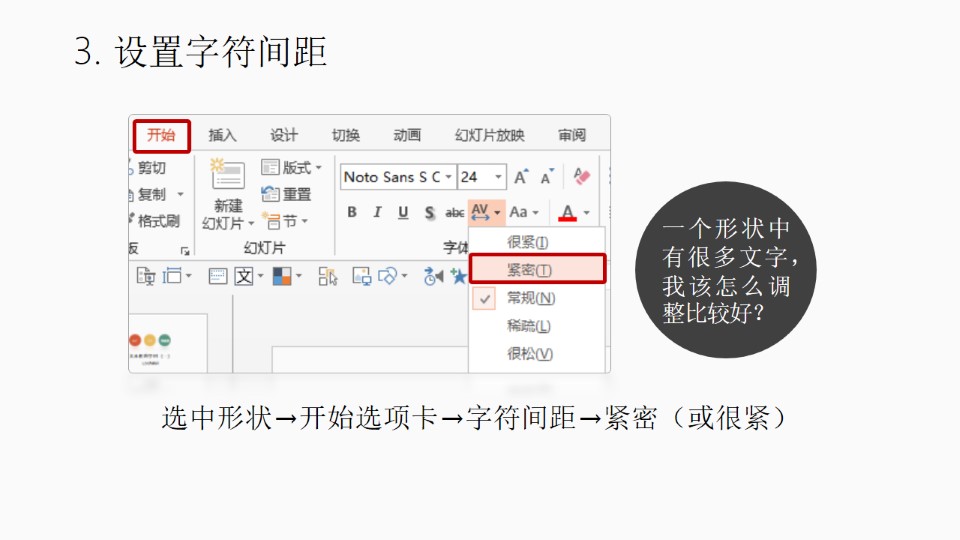Choose 很紧(I) character spacing
Screen dimensions: 960x540
[x=527, y=242]
